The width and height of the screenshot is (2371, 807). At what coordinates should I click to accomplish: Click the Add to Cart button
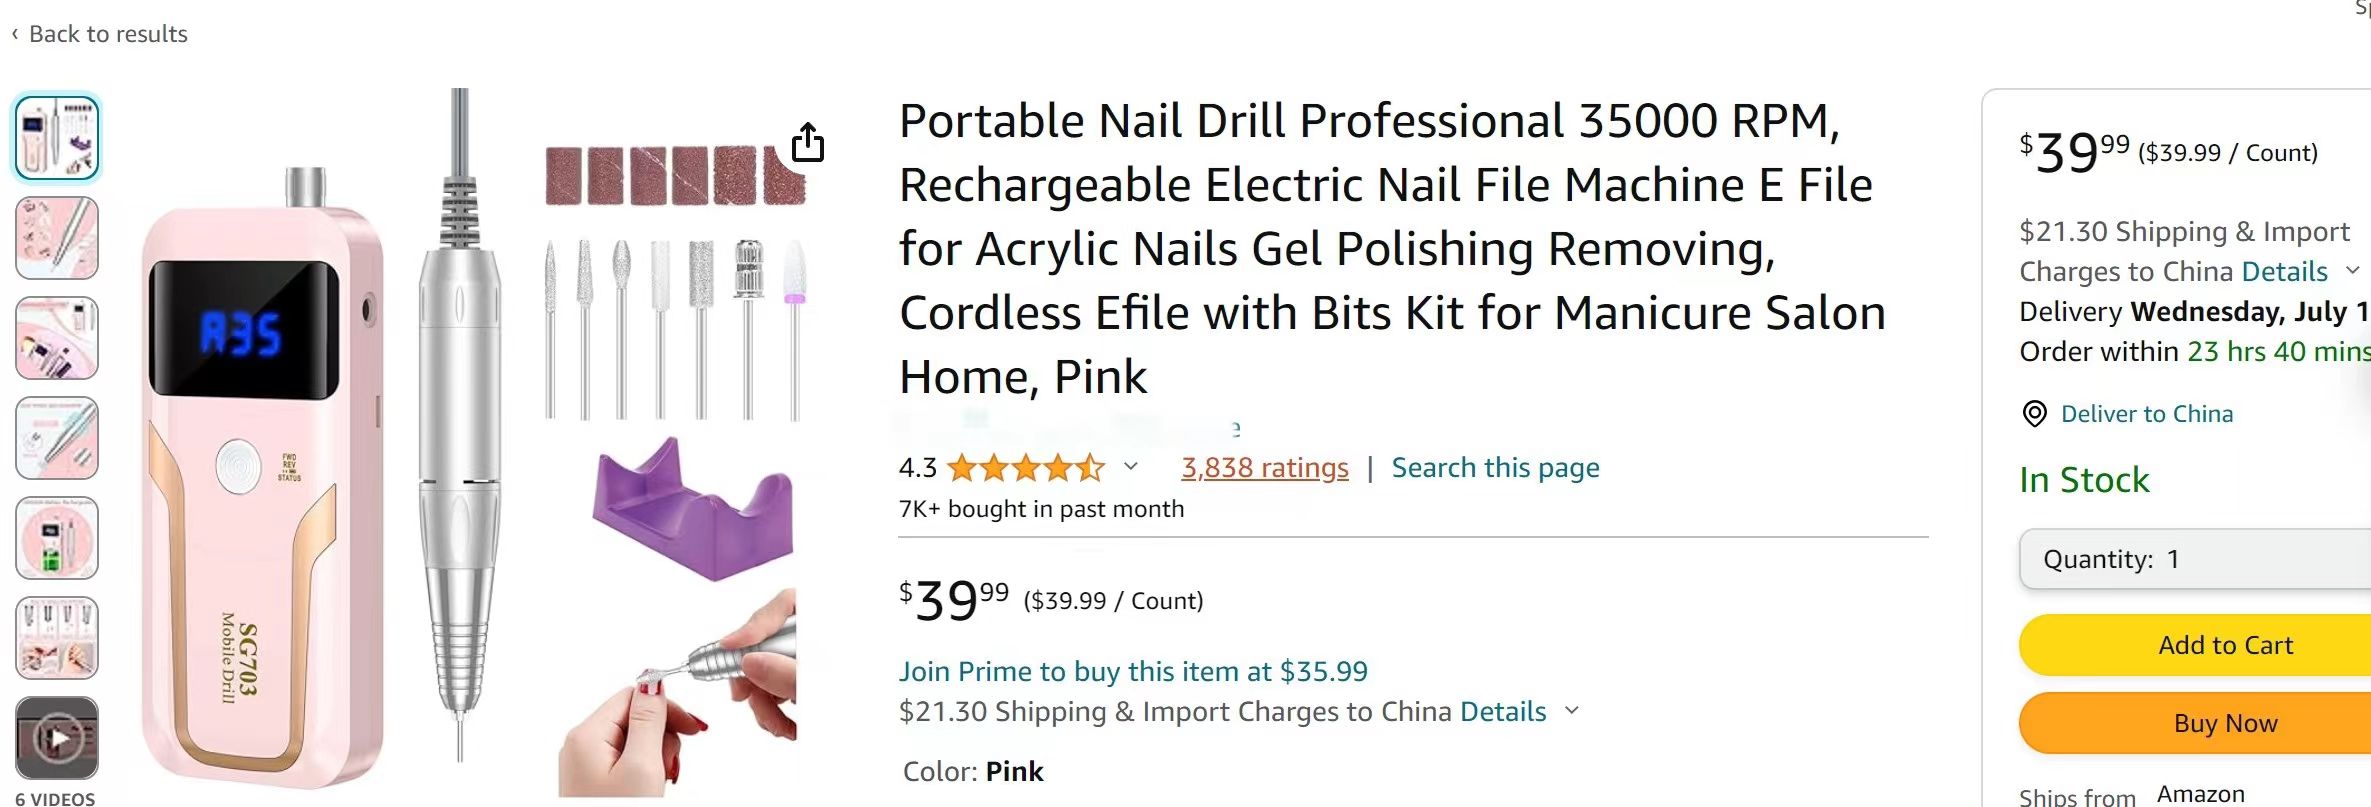(2226, 645)
